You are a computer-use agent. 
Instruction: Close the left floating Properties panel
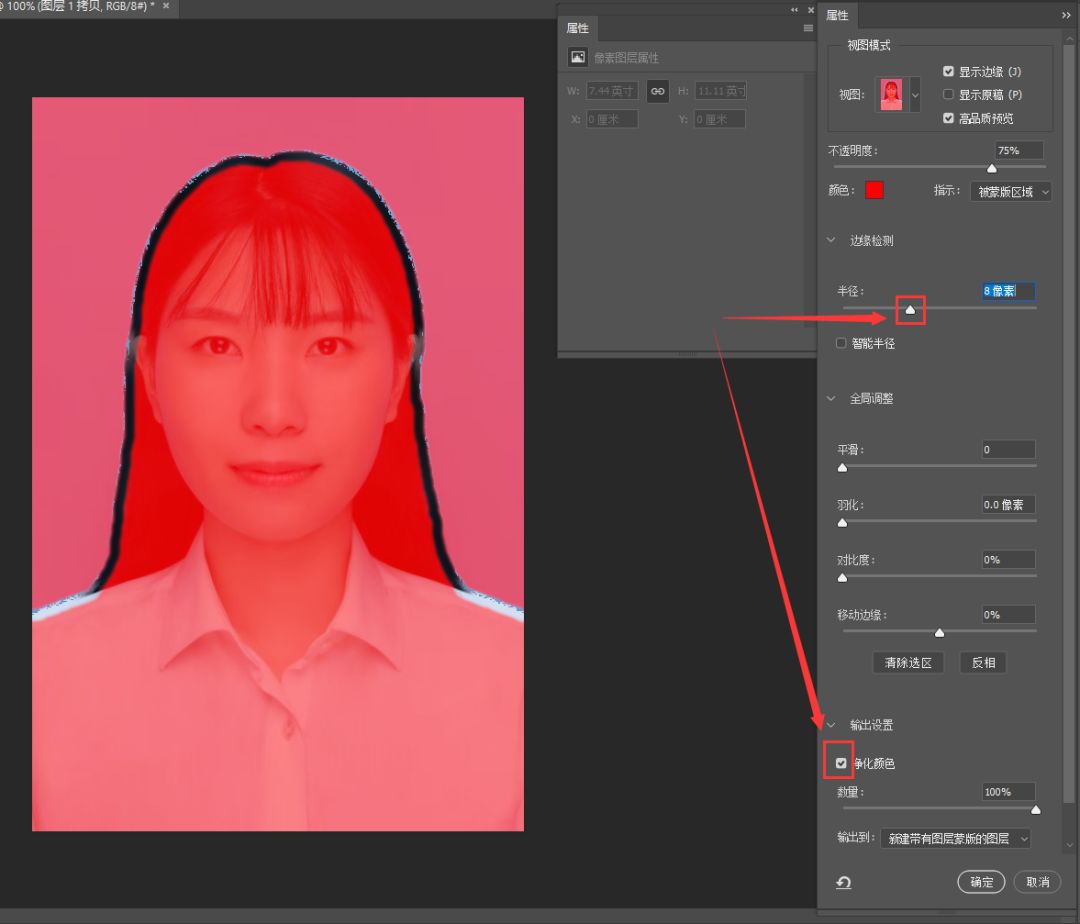[x=811, y=10]
